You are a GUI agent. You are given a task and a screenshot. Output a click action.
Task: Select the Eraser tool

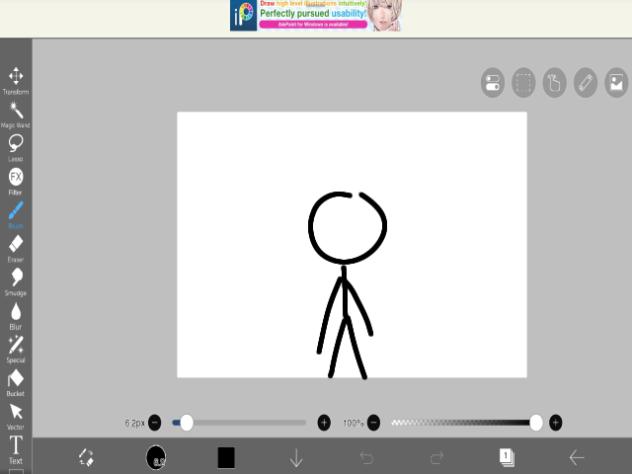[x=16, y=249]
